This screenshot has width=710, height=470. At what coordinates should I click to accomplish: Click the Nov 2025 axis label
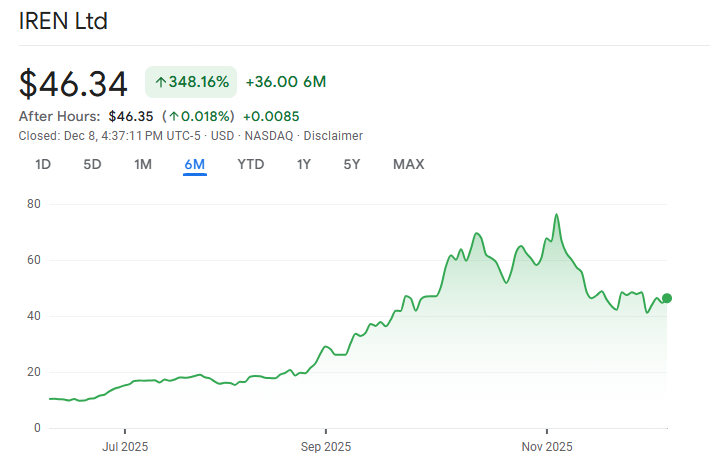click(x=547, y=447)
